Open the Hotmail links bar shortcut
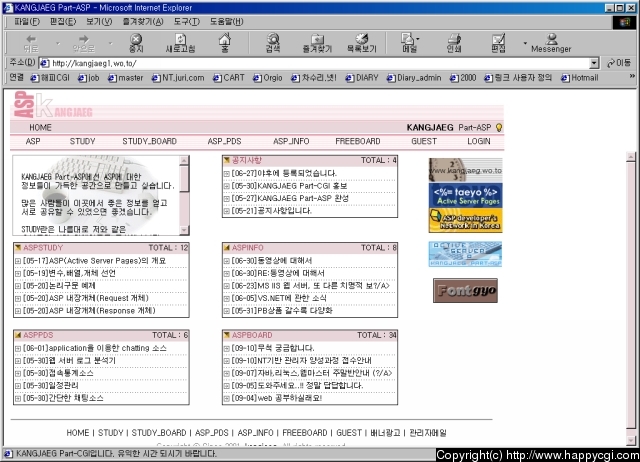This screenshot has height=462, width=640. tap(580, 78)
